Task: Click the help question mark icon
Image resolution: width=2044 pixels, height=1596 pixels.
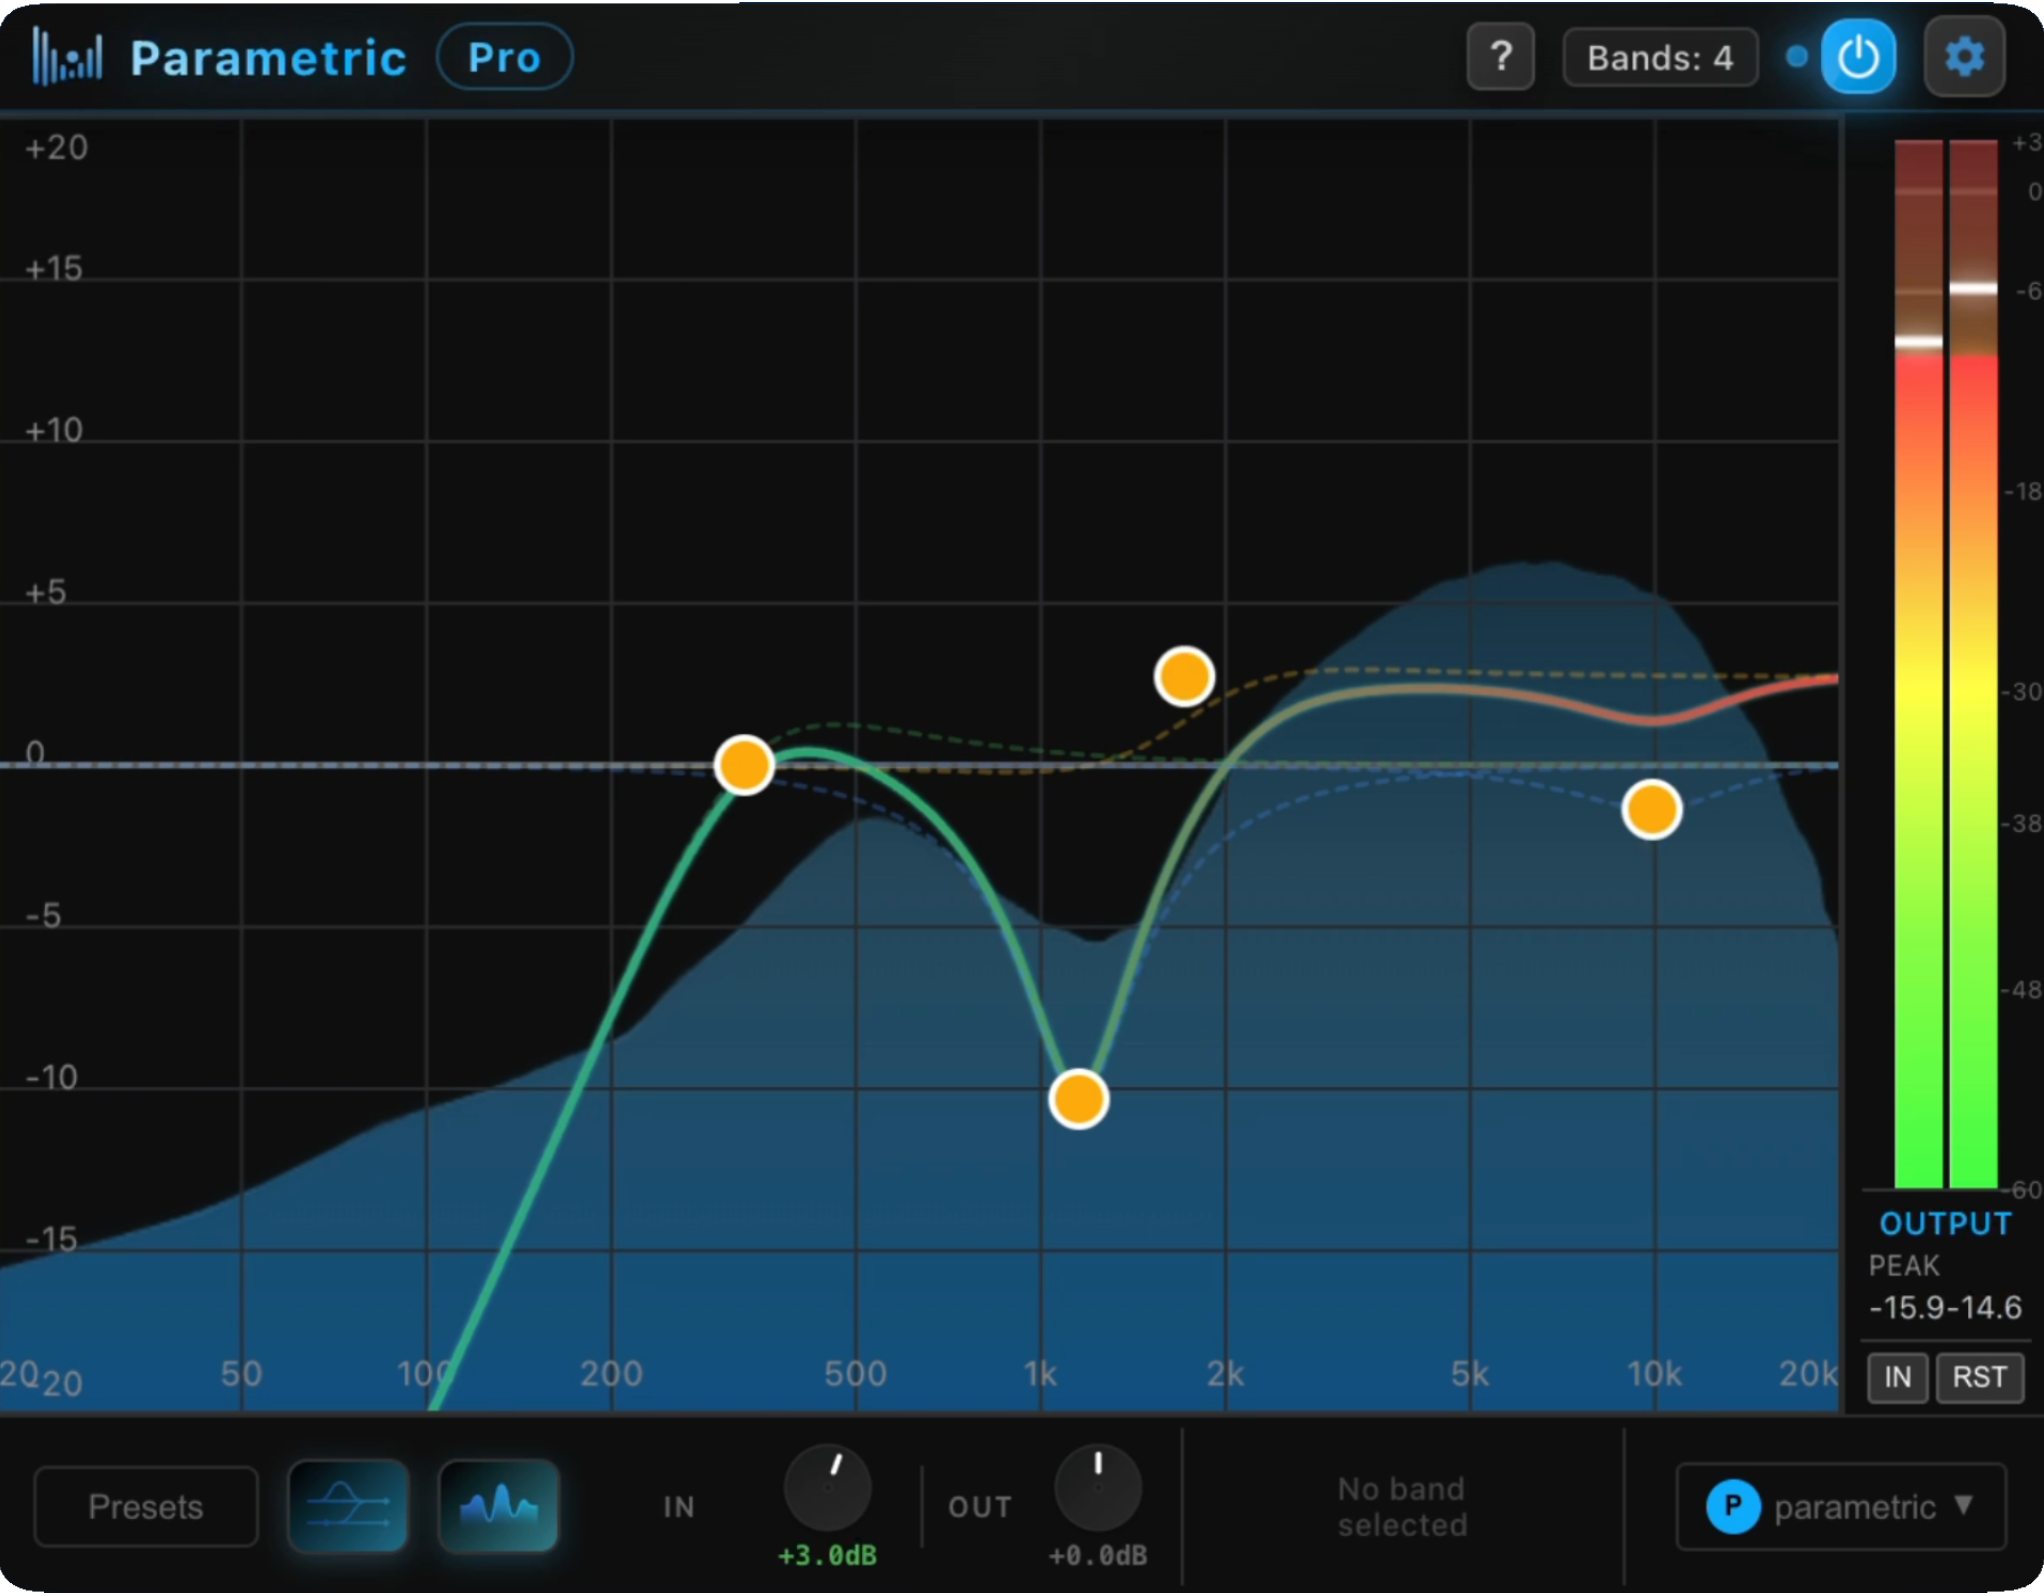Action: pyautogui.click(x=1500, y=57)
